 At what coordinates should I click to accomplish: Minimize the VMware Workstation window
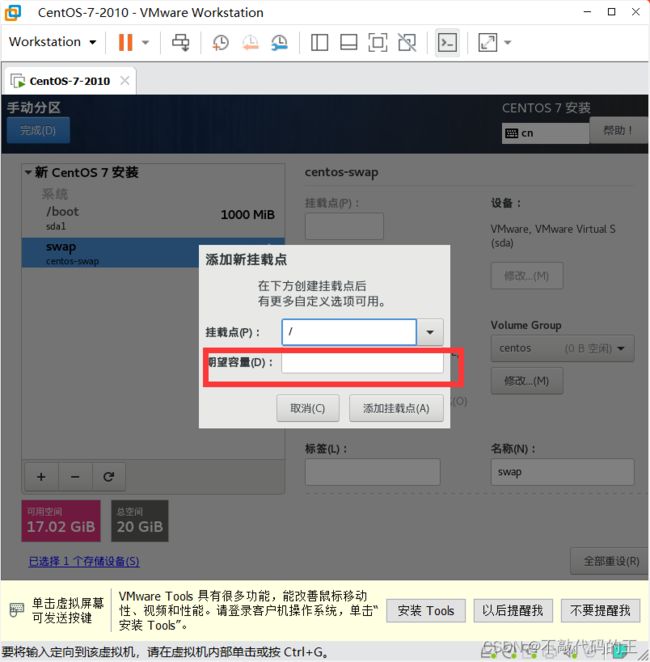point(587,12)
